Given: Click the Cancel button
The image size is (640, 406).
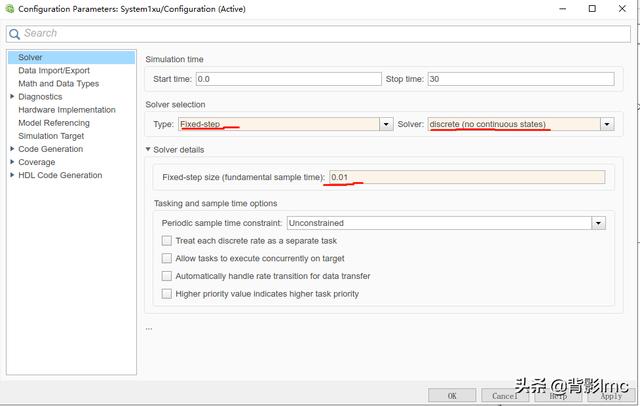Looking at the screenshot, I should (505, 395).
